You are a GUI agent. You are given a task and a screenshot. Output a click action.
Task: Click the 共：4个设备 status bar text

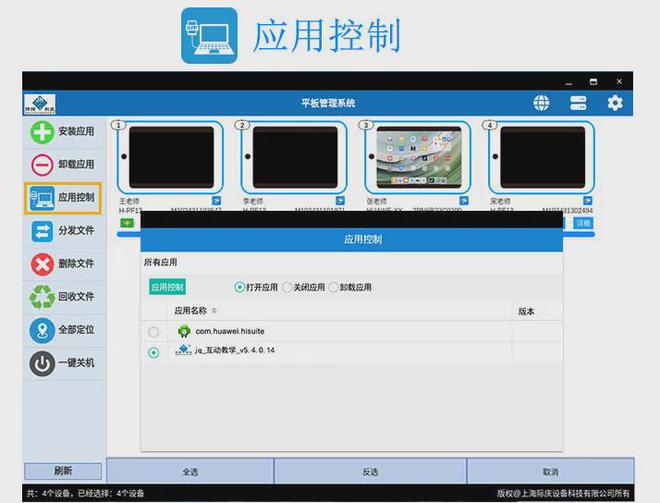[86, 493]
